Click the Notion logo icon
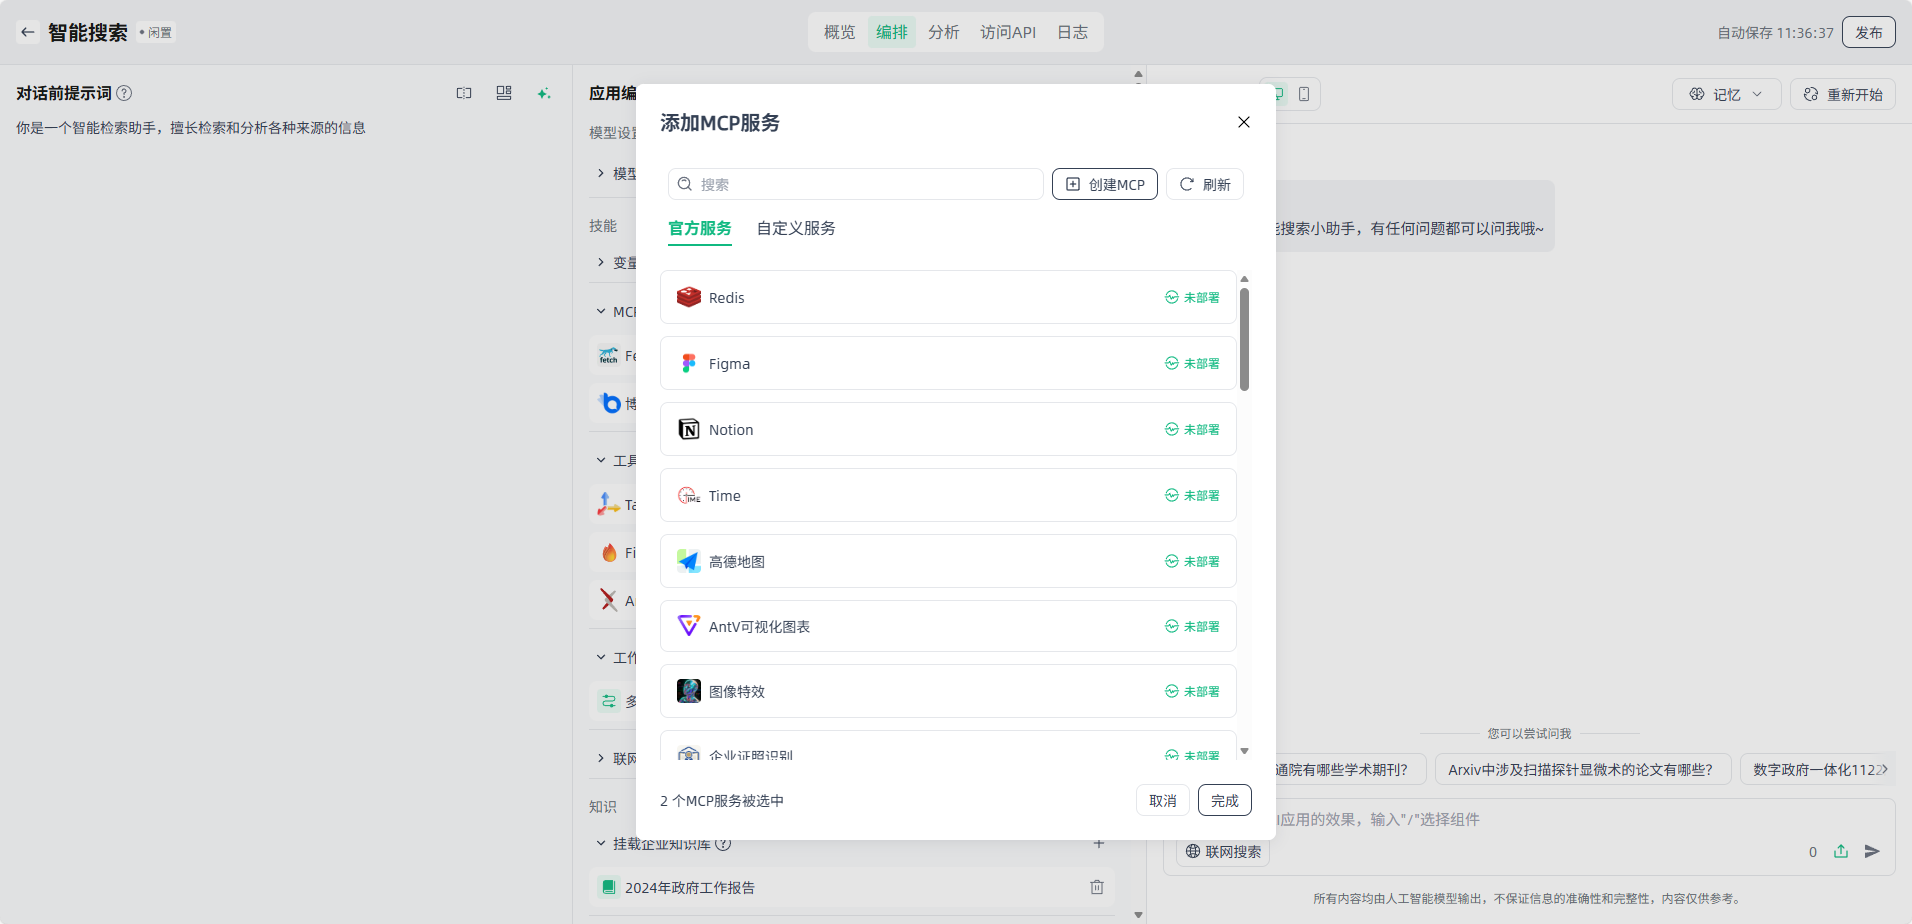The width and height of the screenshot is (1912, 924). coord(688,429)
